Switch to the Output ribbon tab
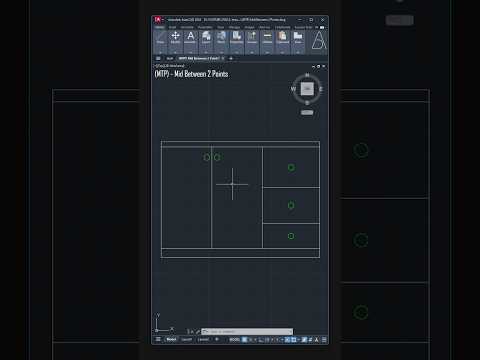Viewport: 480px width, 360px height. tap(250, 27)
